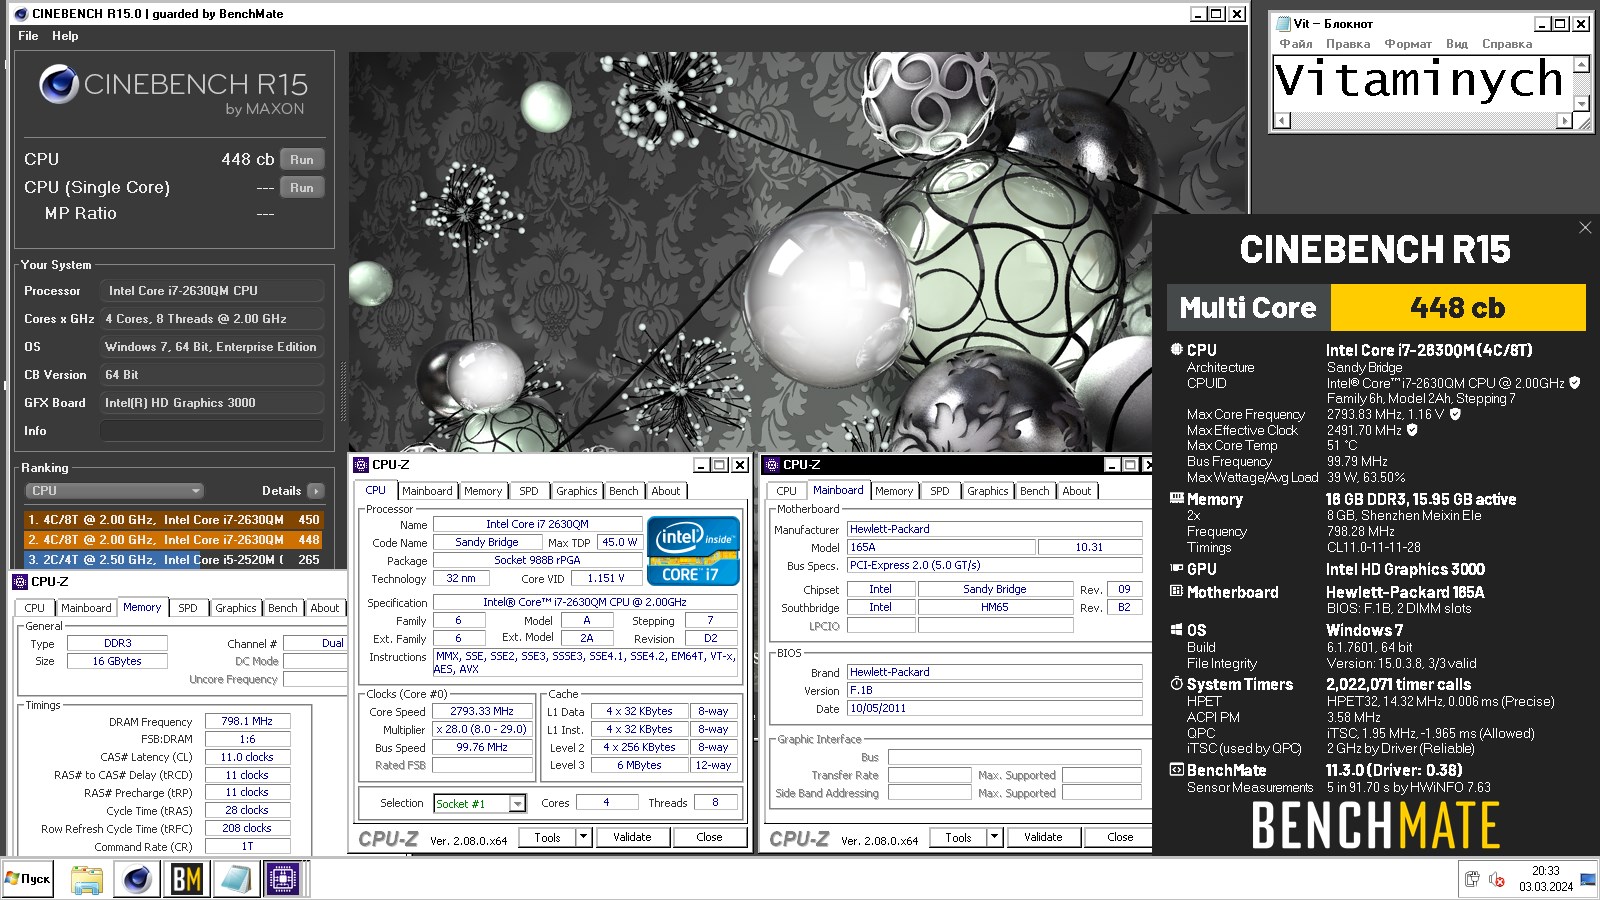
Task: Click the show desktop icon beside the clock
Action: pyautogui.click(x=1588, y=879)
